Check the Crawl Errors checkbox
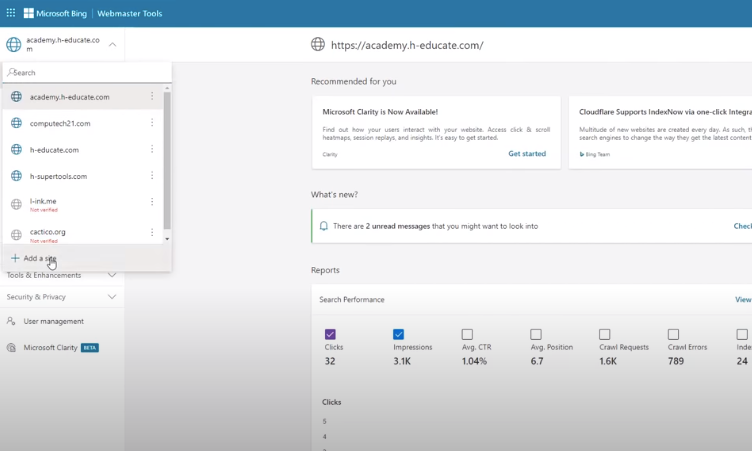752x451 pixels. [673, 334]
